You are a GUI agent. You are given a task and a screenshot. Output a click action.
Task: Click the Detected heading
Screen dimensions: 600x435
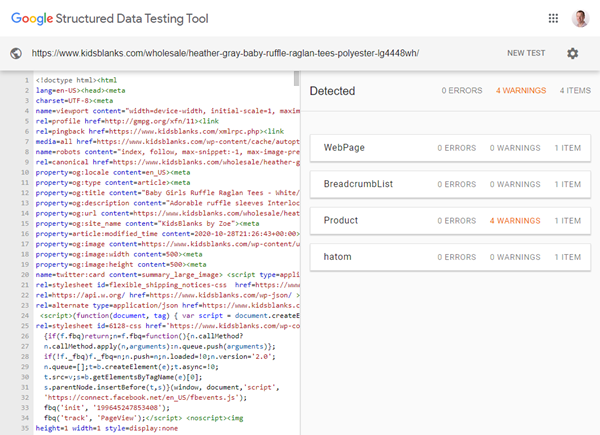(332, 91)
